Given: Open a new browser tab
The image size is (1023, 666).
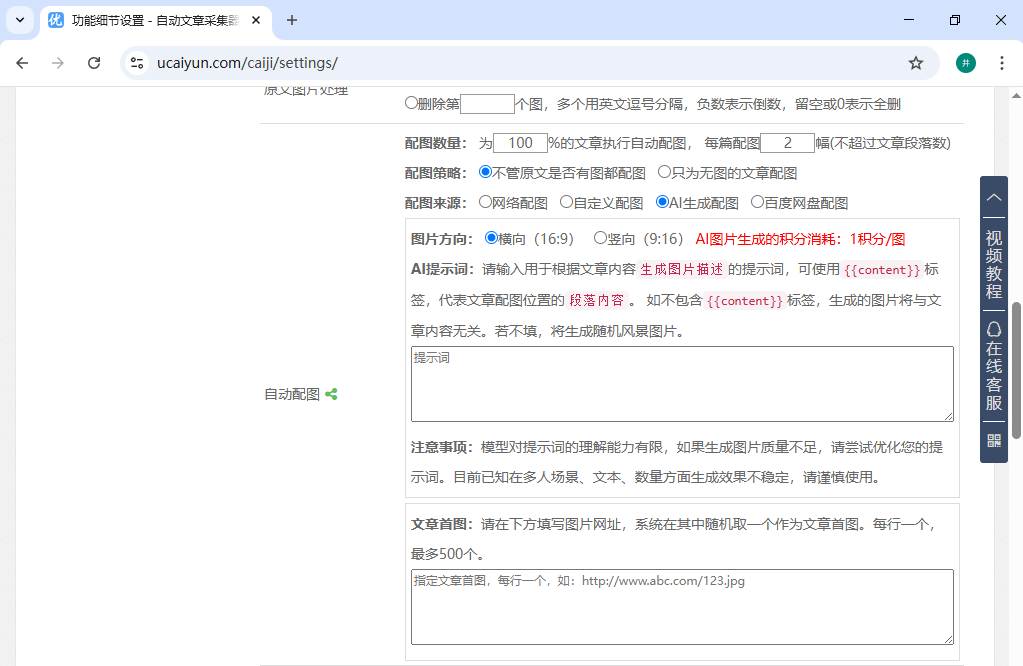Looking at the screenshot, I should click(x=290, y=20).
